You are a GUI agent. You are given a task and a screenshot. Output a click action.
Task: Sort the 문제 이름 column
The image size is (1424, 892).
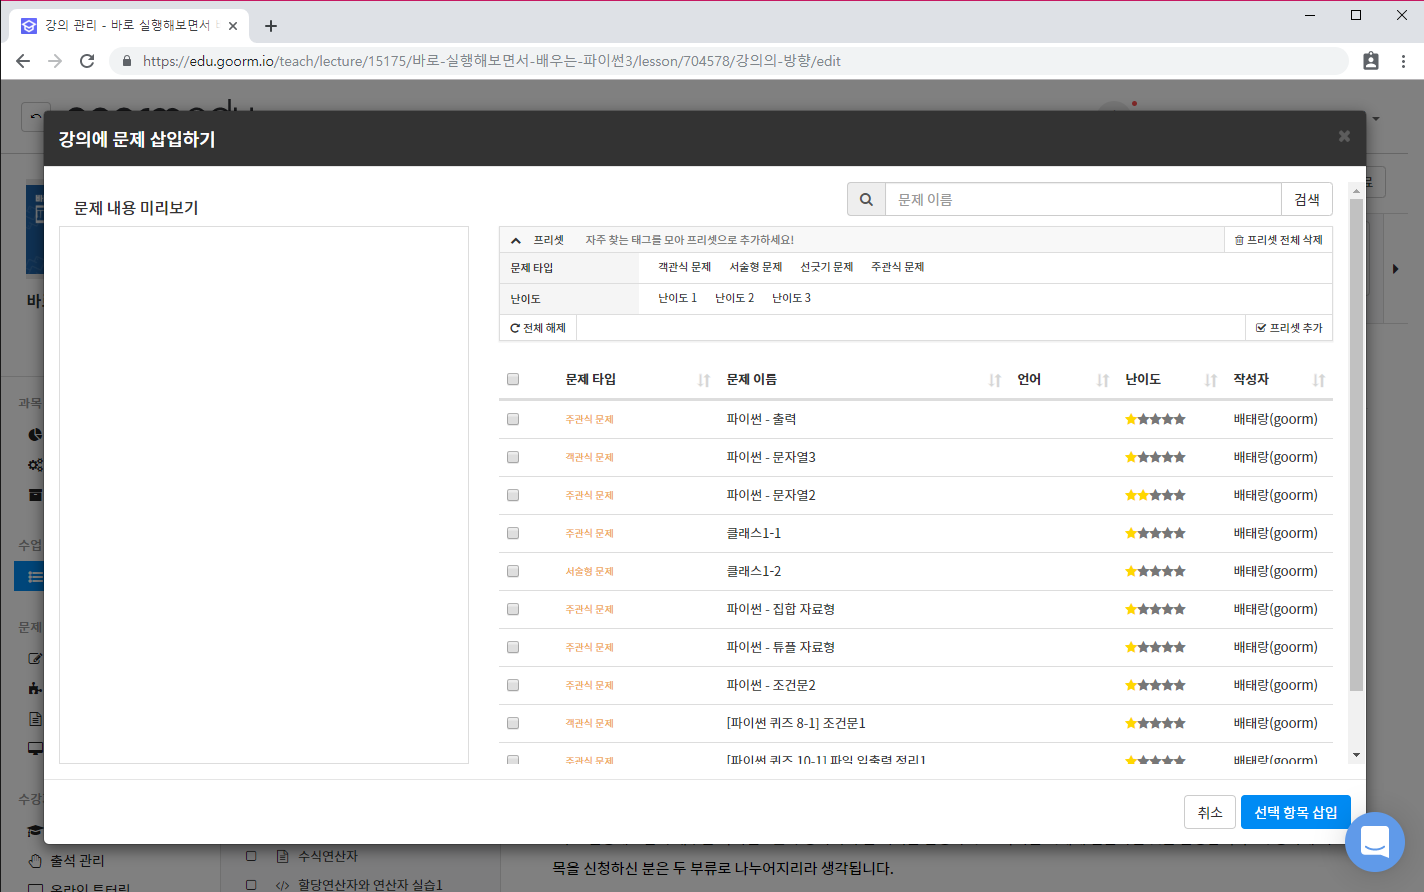tap(994, 380)
